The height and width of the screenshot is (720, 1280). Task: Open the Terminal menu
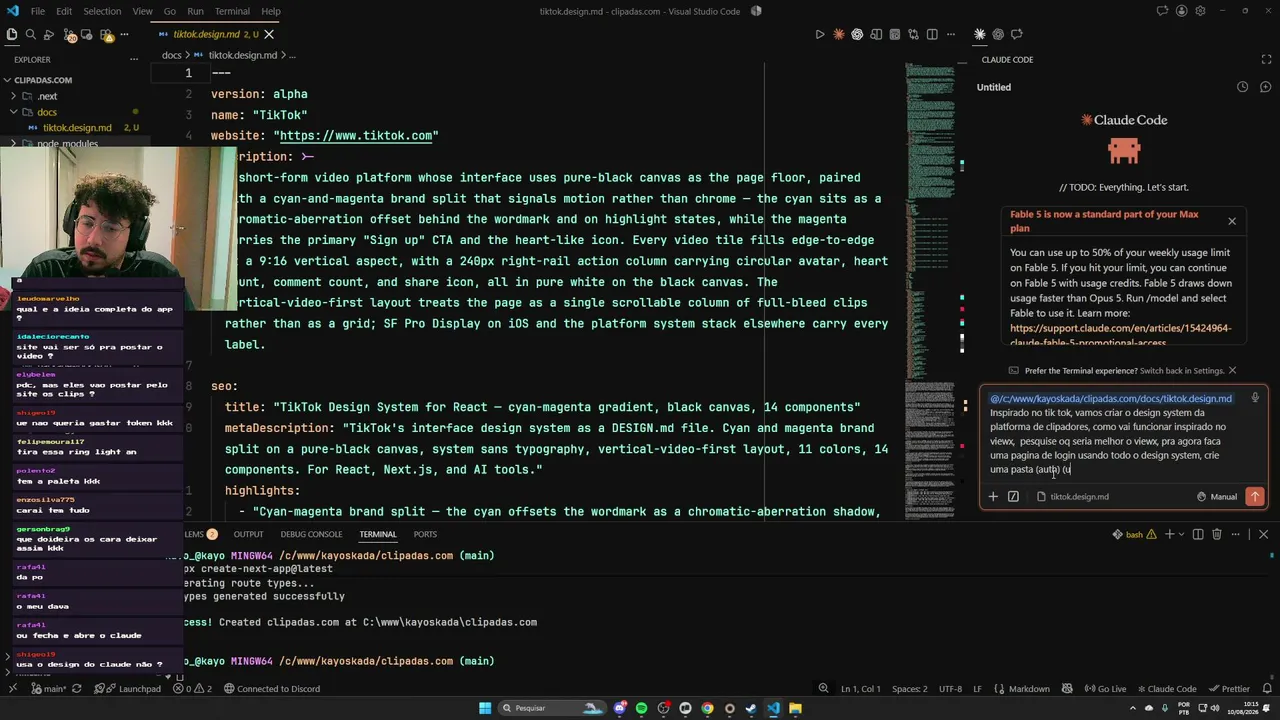click(232, 11)
